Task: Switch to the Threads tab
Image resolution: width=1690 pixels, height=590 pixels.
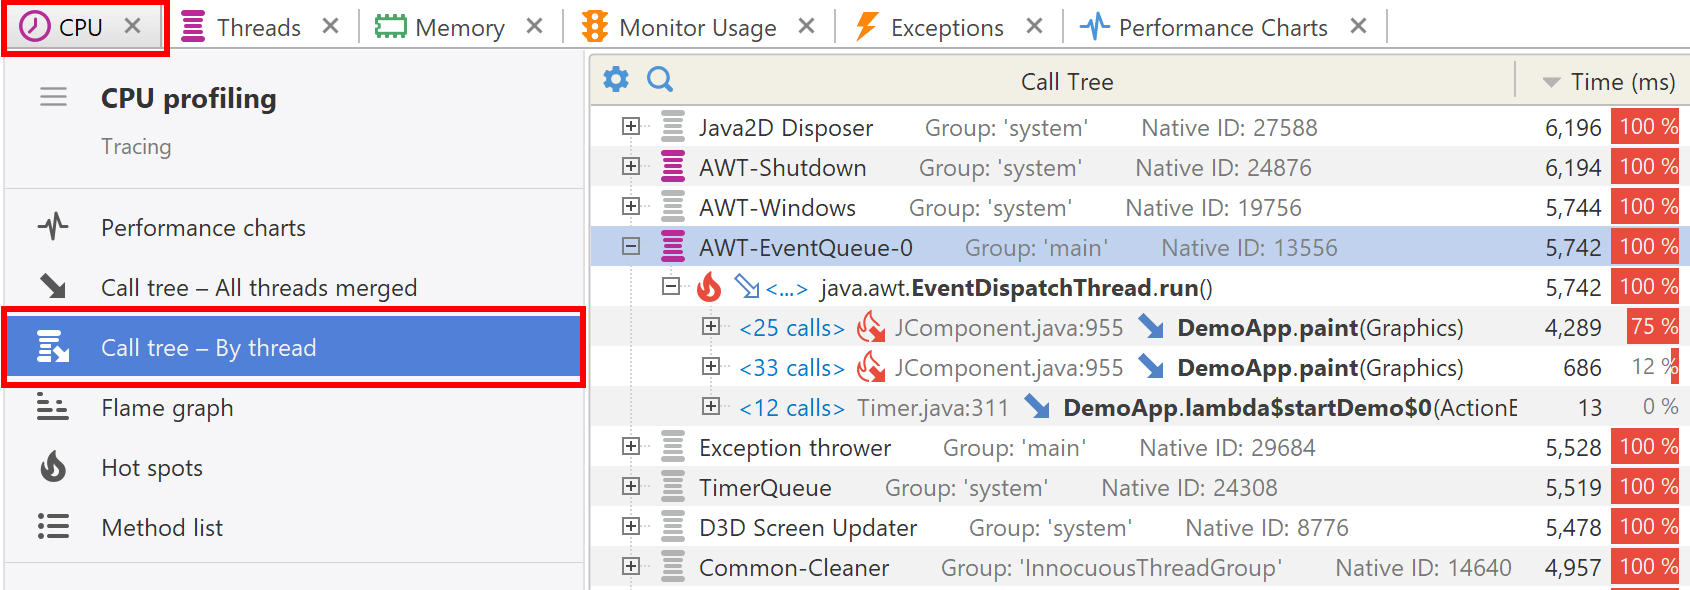Action: tap(242, 27)
